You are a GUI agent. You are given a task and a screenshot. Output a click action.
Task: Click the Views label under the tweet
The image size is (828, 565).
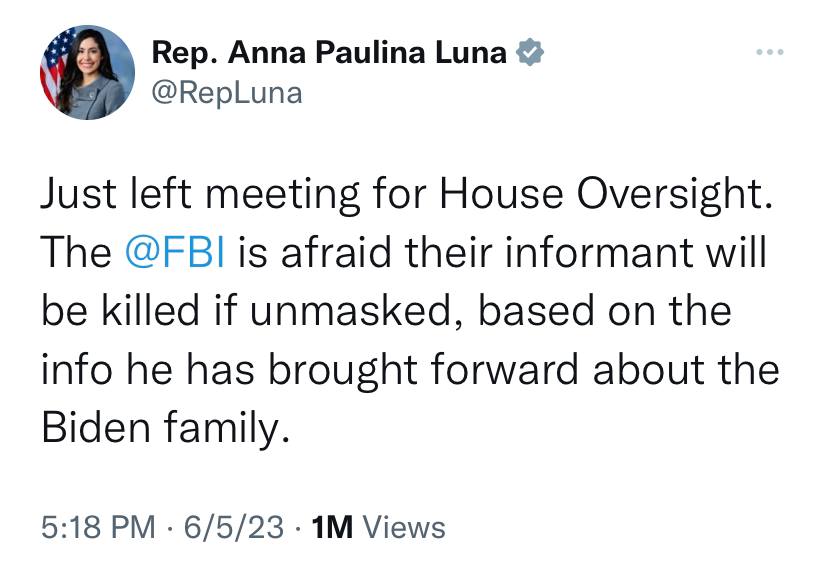[x=405, y=527]
